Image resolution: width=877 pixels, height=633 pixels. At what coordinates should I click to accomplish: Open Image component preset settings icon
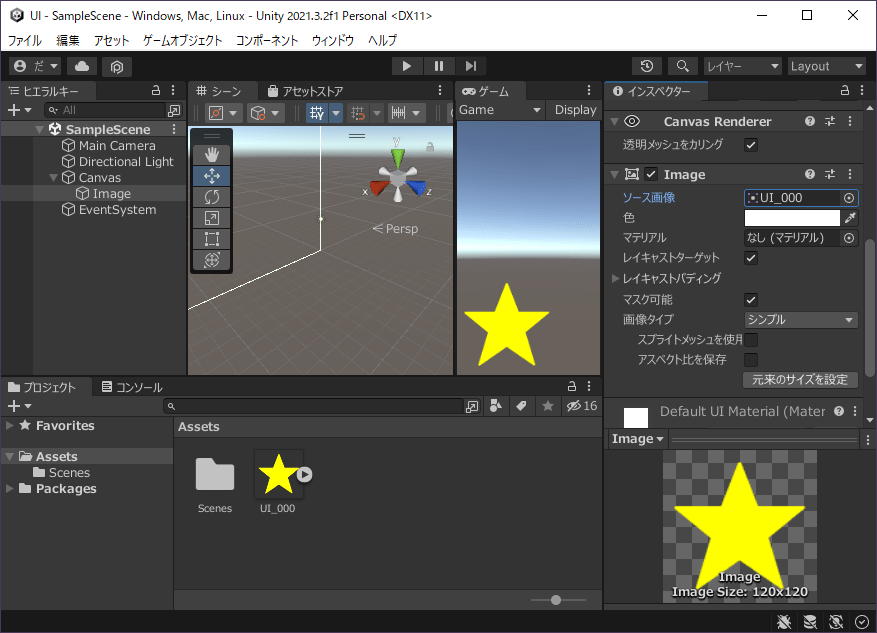click(830, 174)
